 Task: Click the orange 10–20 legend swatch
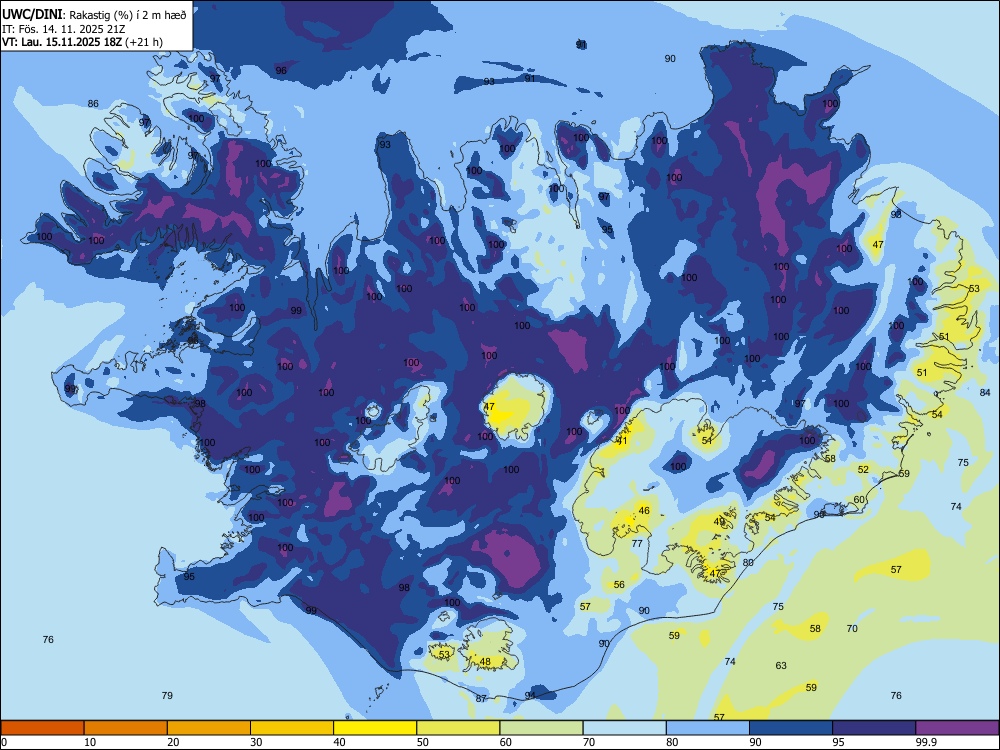point(126,728)
